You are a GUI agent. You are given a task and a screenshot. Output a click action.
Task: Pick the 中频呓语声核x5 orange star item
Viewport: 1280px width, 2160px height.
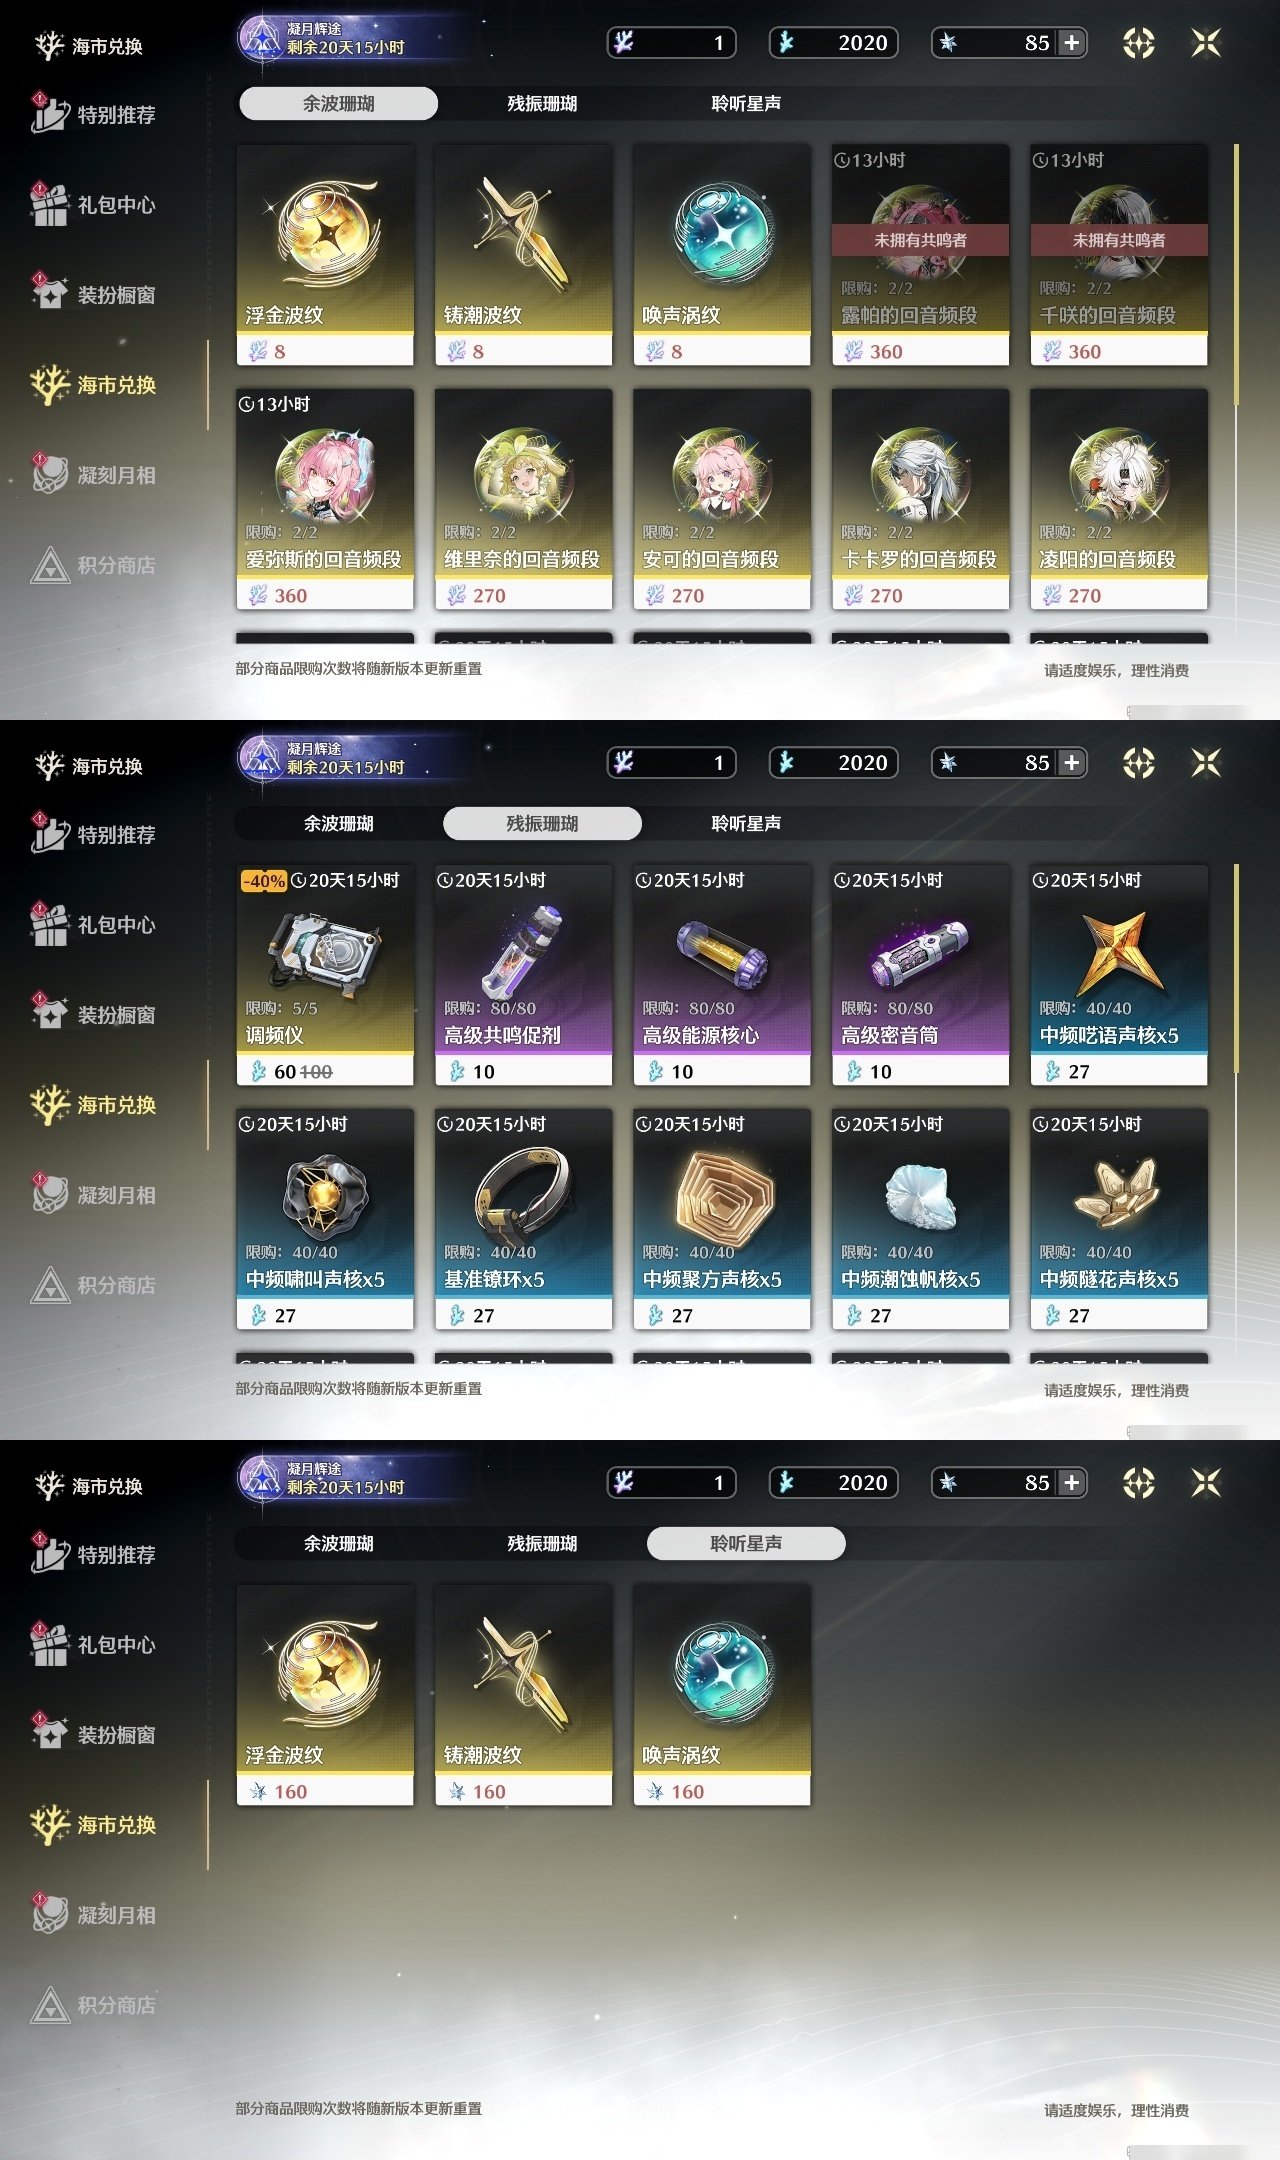point(1119,975)
